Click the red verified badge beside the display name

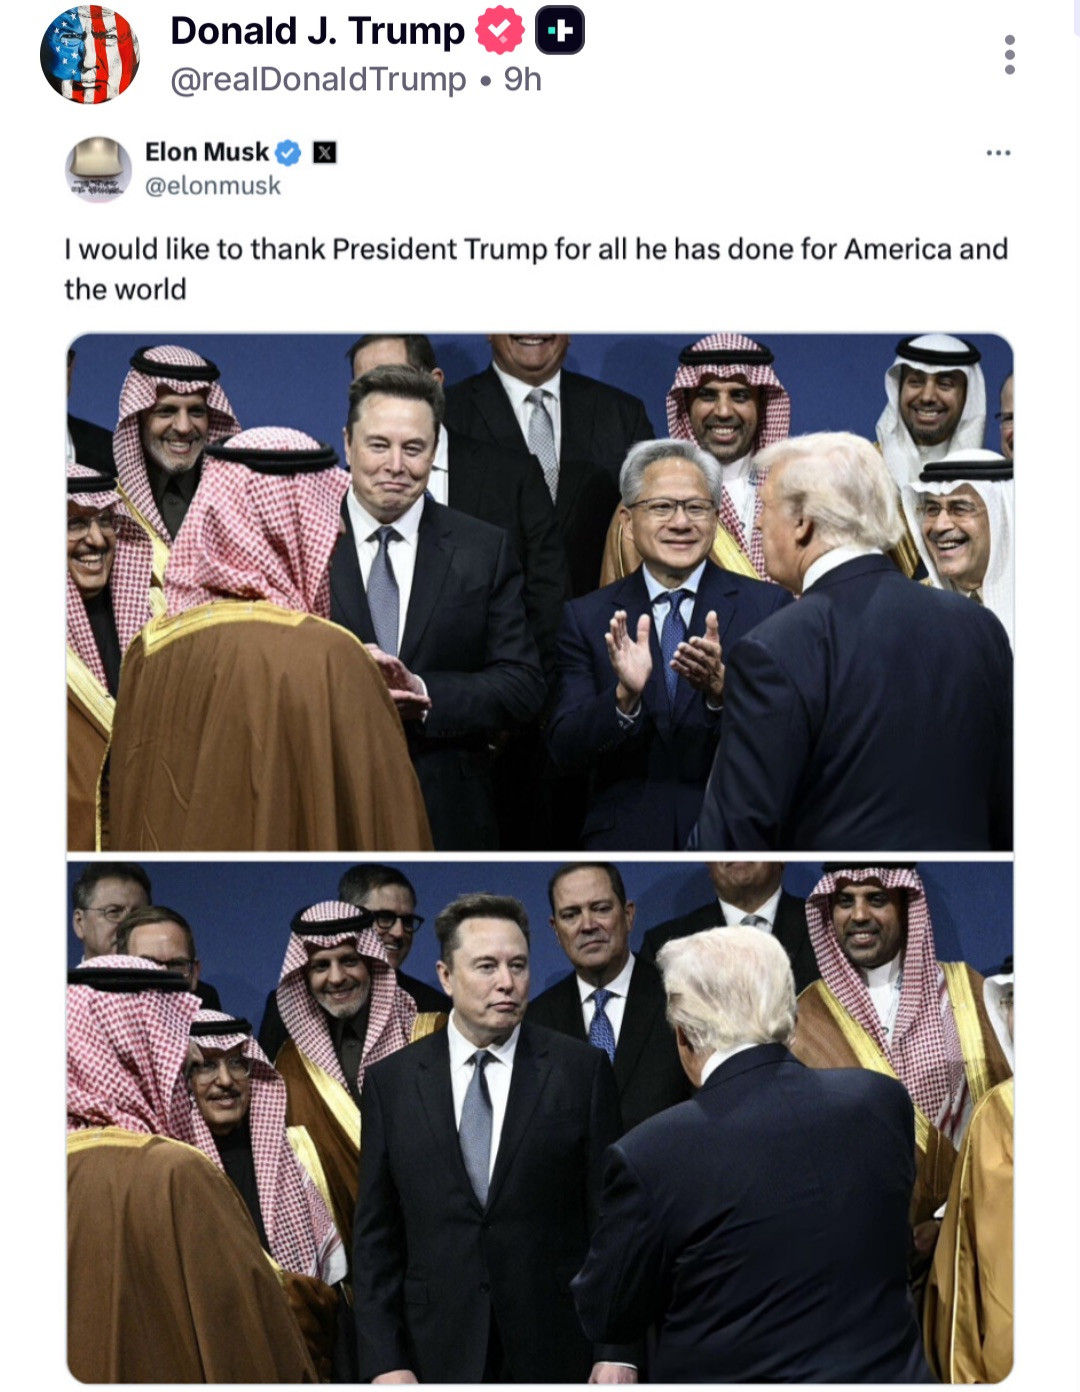click(500, 31)
